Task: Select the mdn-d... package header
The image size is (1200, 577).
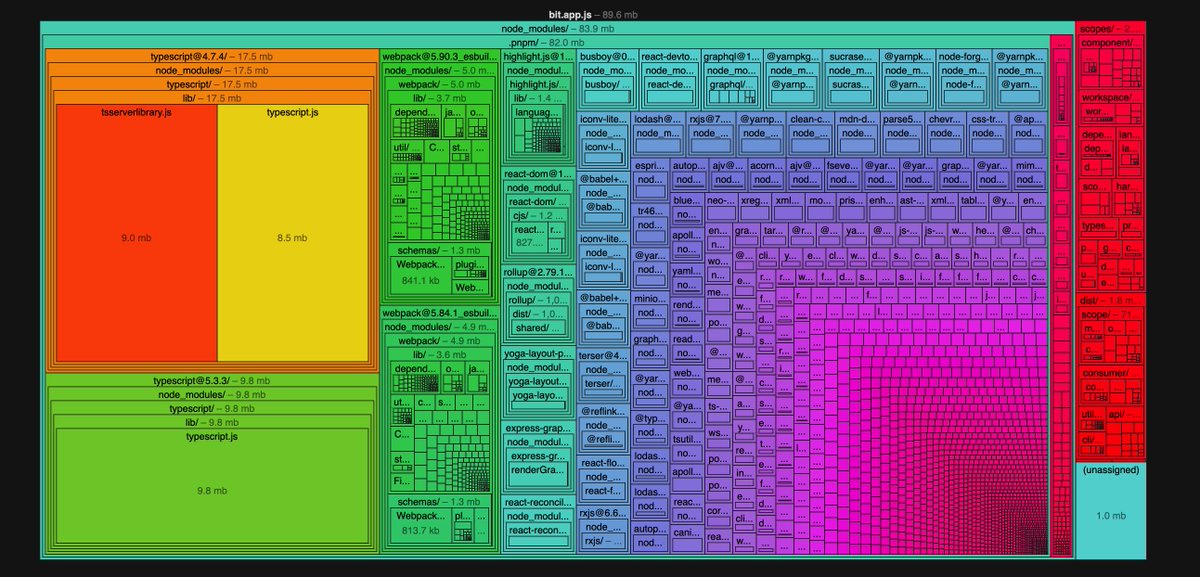Action: click(x=859, y=119)
